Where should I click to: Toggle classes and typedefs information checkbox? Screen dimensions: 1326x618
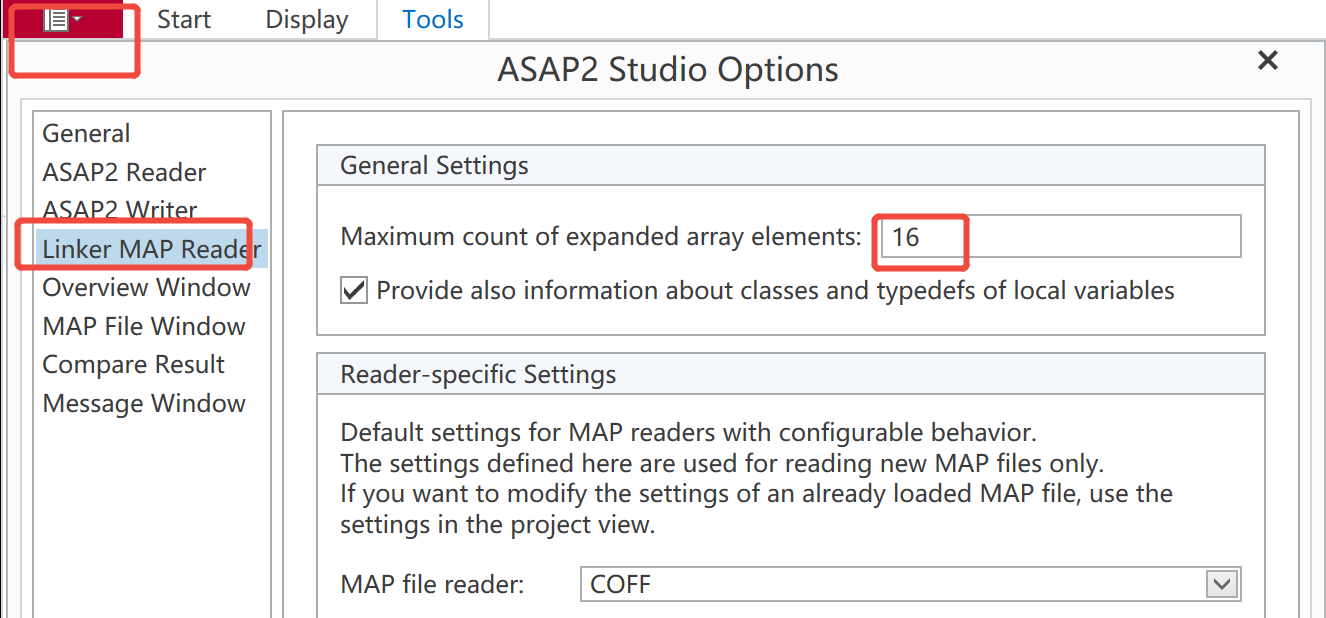pos(354,291)
